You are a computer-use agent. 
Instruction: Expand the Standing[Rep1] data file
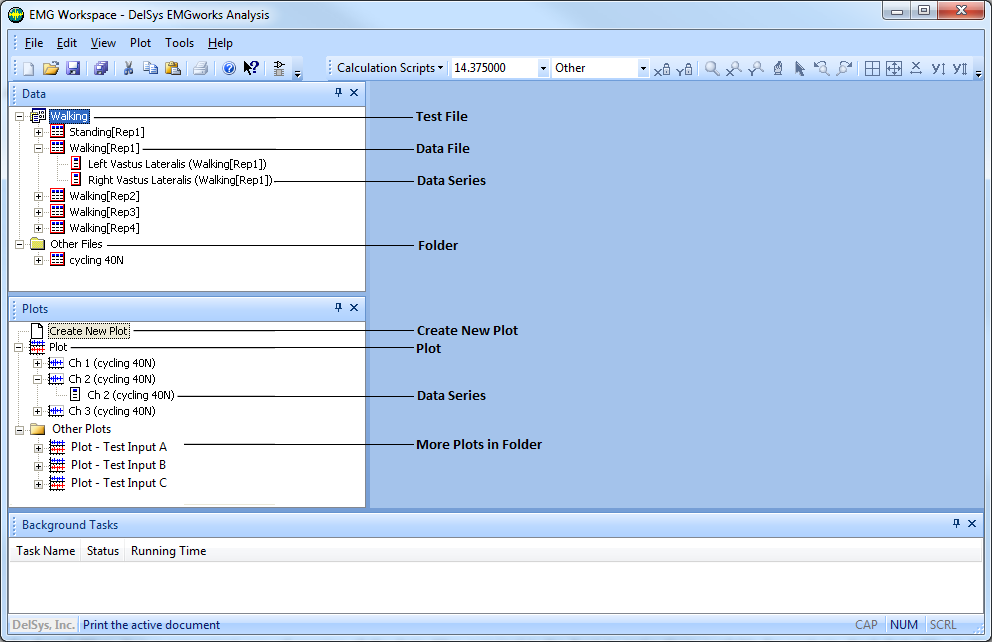[x=39, y=132]
